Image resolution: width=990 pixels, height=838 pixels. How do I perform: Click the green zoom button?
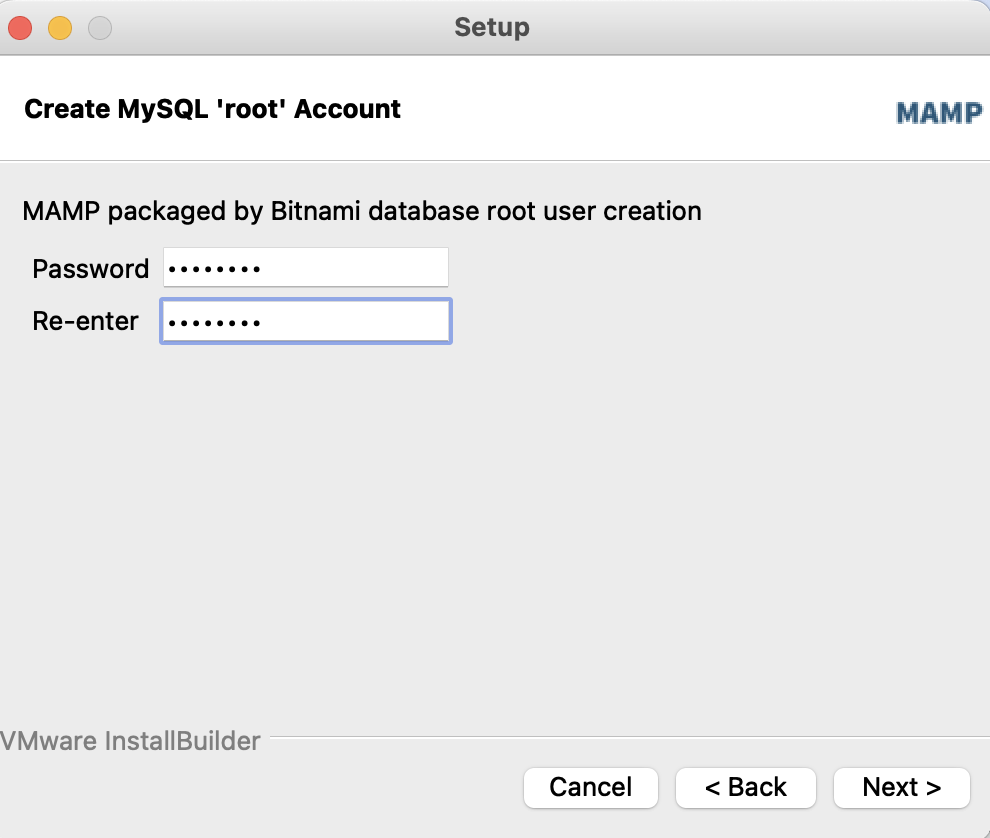tap(98, 28)
